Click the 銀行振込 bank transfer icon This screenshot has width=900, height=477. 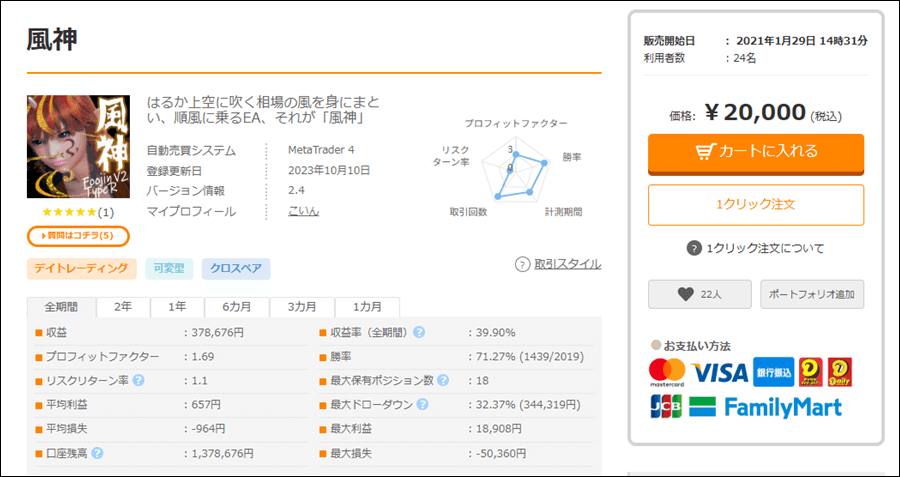click(x=774, y=373)
